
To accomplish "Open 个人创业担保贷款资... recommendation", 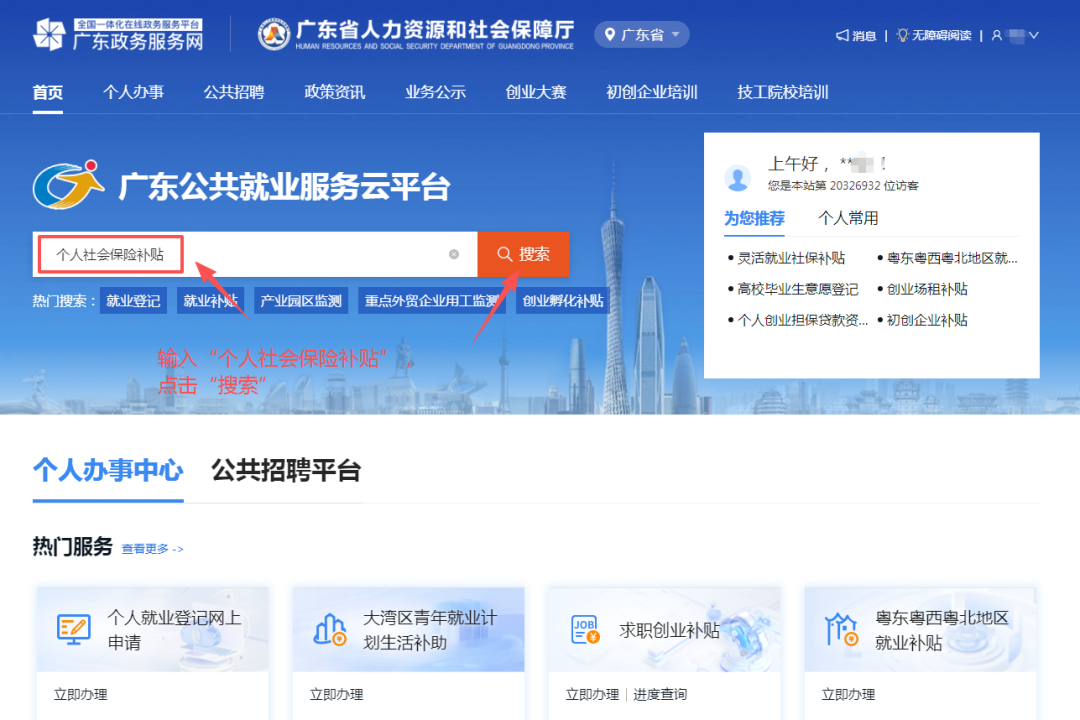I will [x=802, y=320].
